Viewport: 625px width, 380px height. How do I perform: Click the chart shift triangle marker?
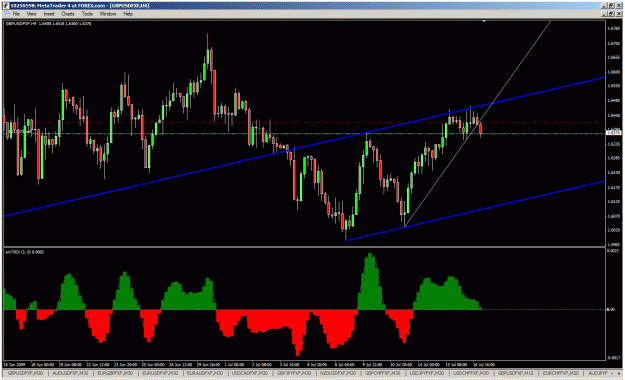pos(484,21)
